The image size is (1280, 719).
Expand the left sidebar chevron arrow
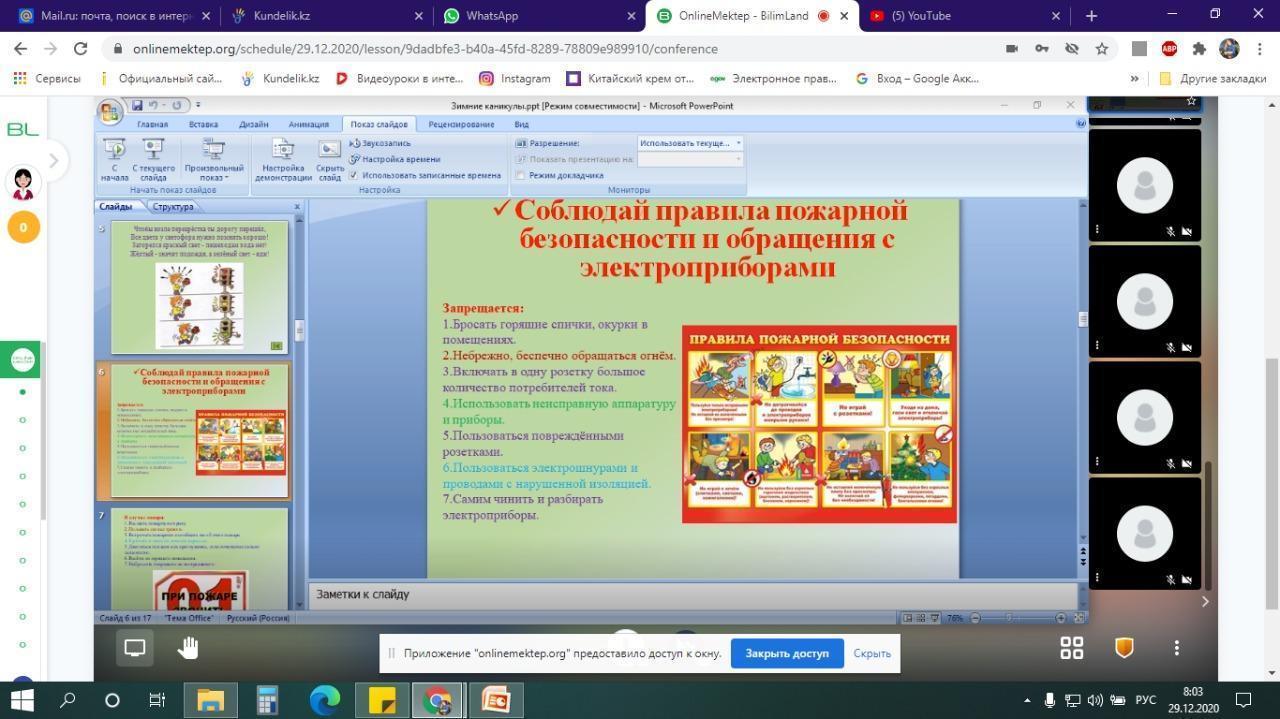point(53,160)
